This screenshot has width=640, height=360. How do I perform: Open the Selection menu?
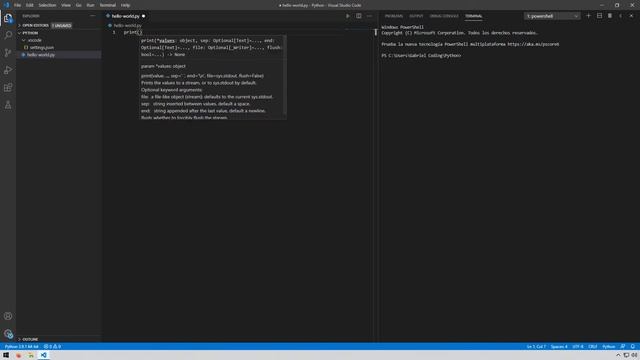click(47, 5)
